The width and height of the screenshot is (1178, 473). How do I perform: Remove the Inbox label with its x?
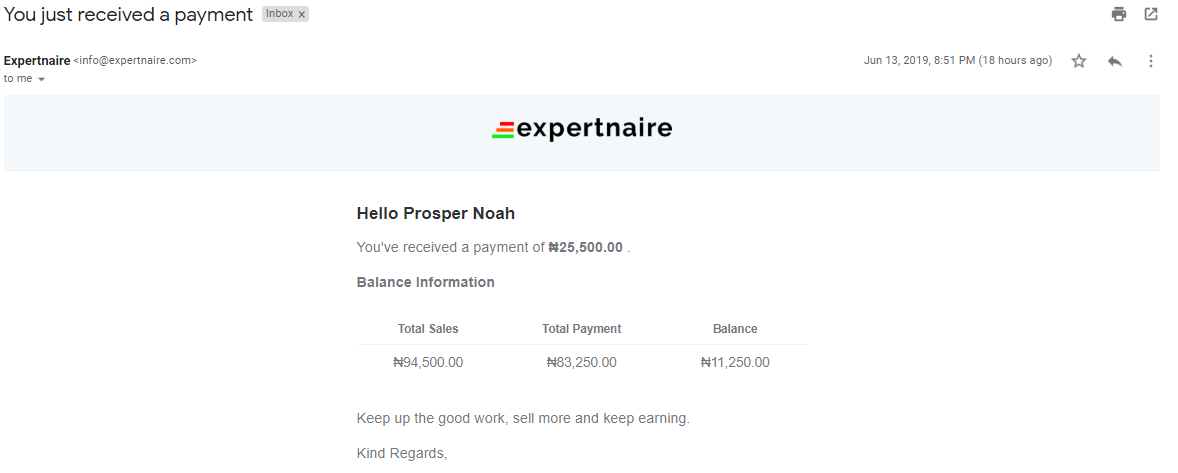point(301,14)
